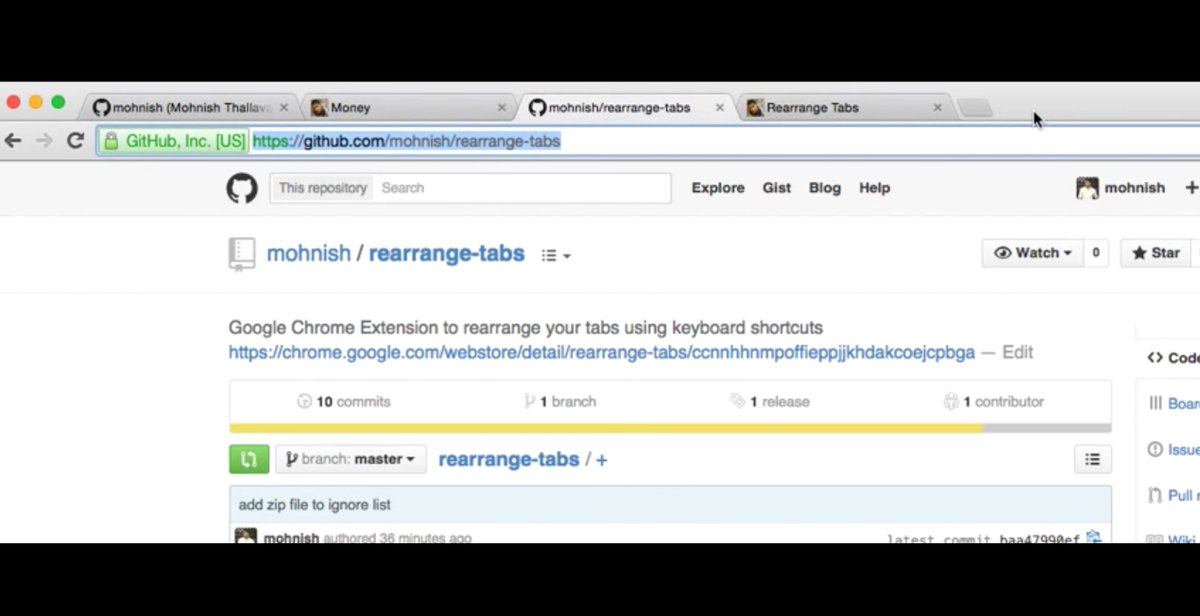
Task: Click the green lock security icon
Action: coord(111,141)
